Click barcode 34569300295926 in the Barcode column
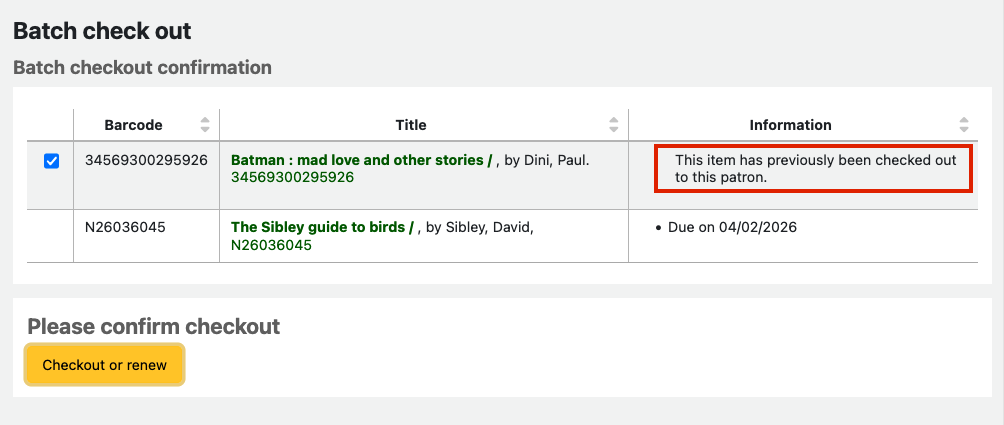 [x=146, y=160]
